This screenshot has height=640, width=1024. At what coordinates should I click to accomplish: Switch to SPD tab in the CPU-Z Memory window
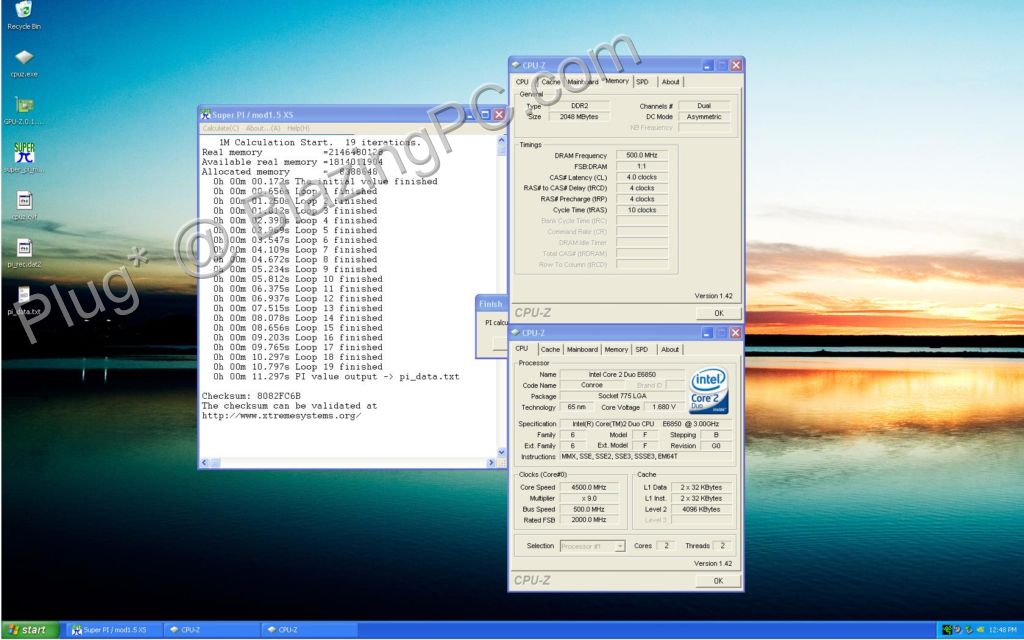pyautogui.click(x=643, y=82)
